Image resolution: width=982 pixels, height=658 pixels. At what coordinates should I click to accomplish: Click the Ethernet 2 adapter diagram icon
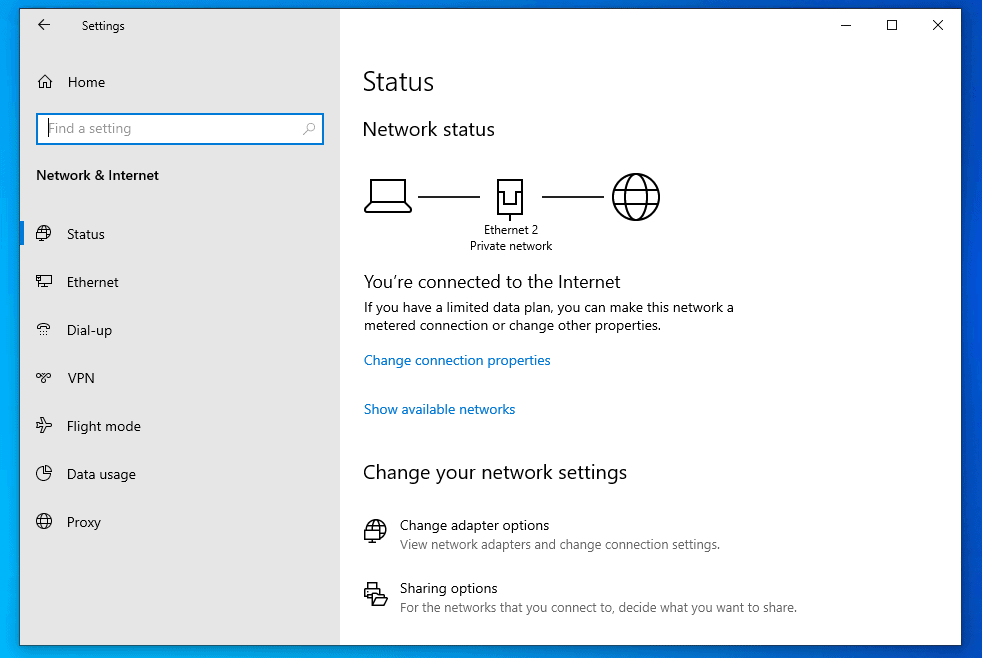510,198
